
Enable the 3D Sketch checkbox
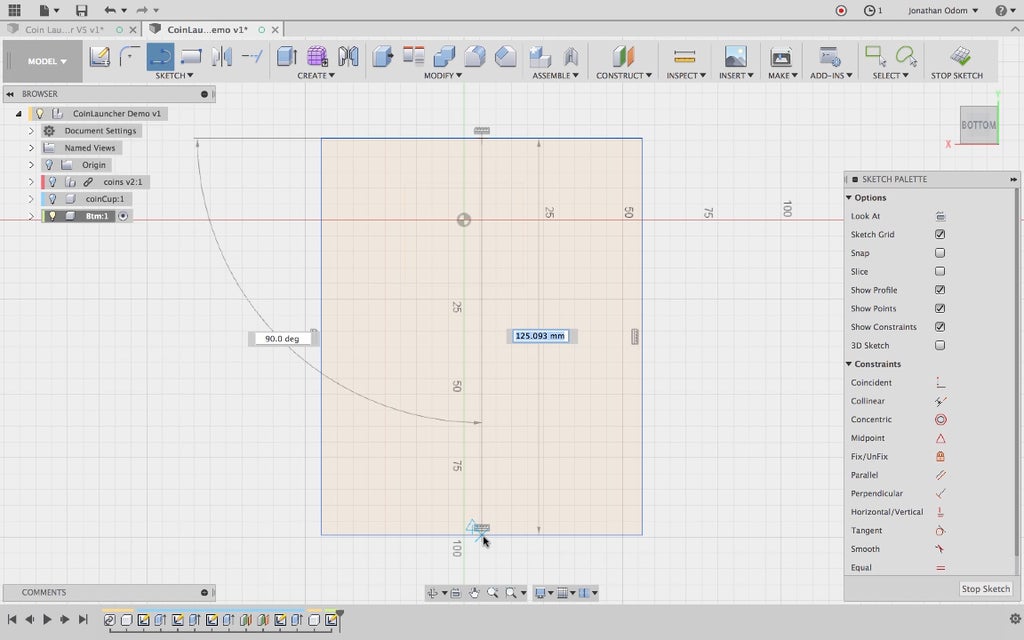point(940,346)
